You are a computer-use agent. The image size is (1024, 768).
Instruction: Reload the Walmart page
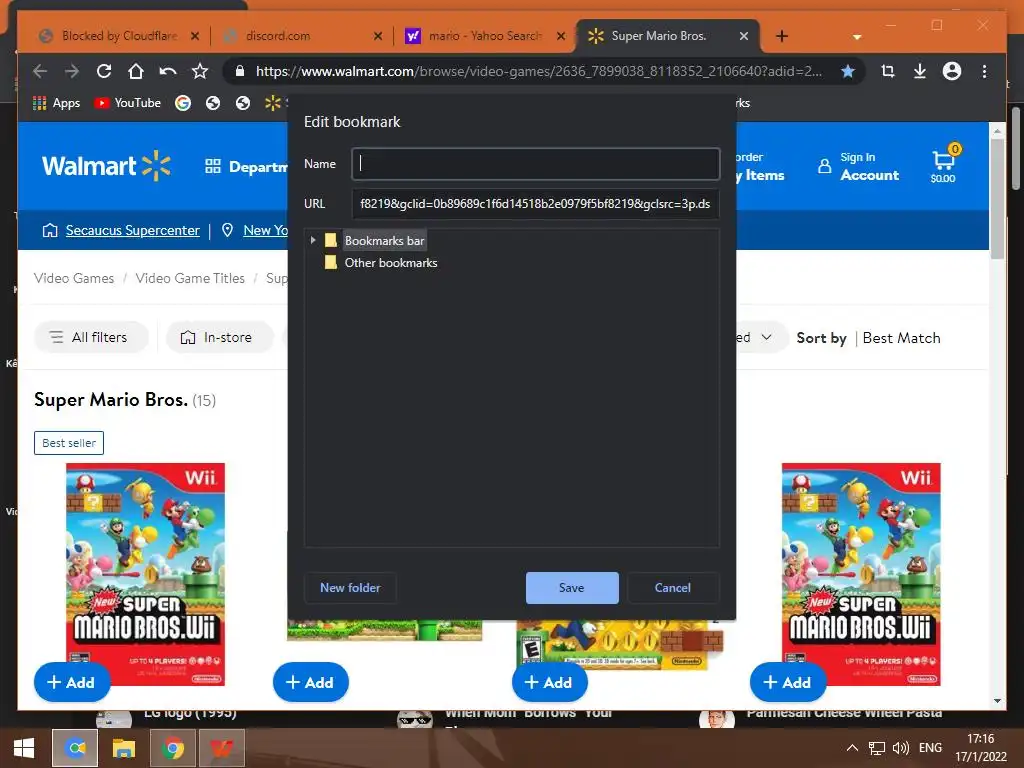pyautogui.click(x=104, y=71)
